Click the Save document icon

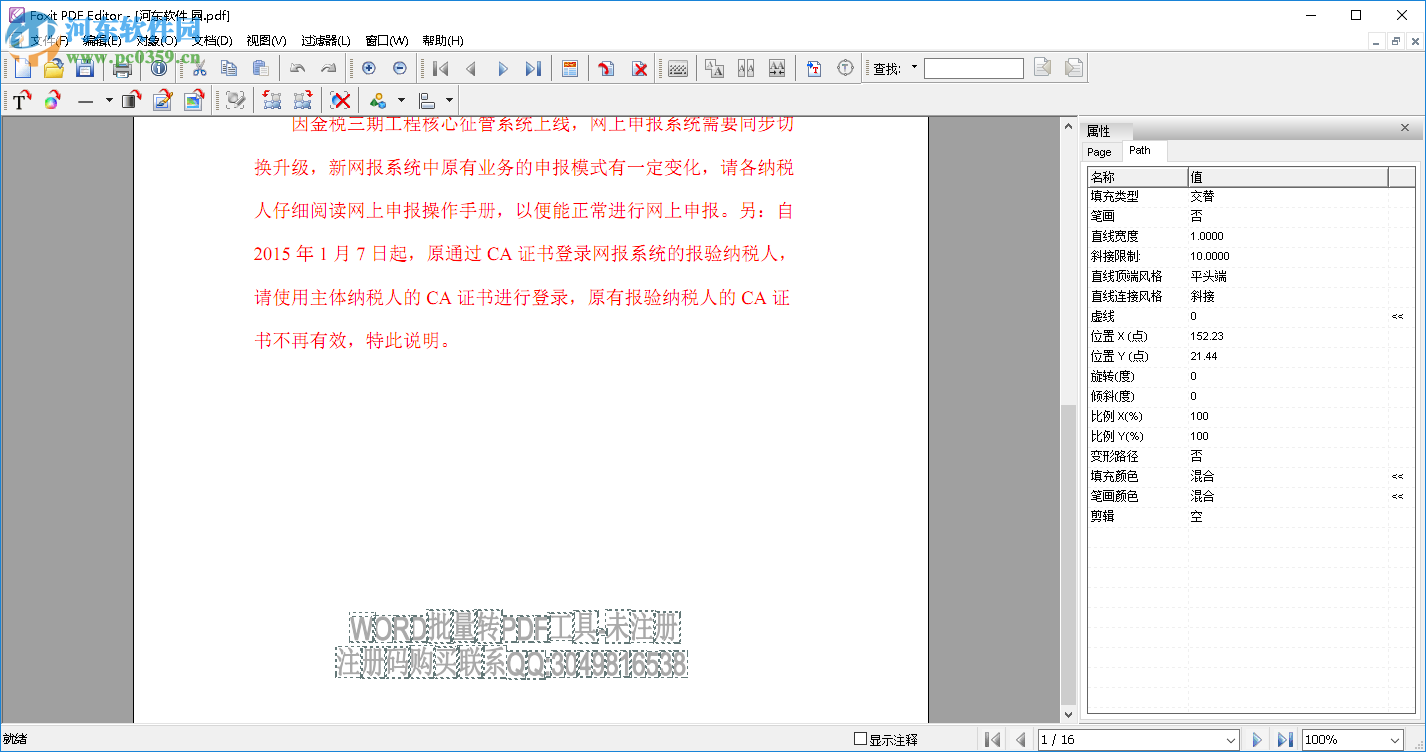click(x=85, y=68)
